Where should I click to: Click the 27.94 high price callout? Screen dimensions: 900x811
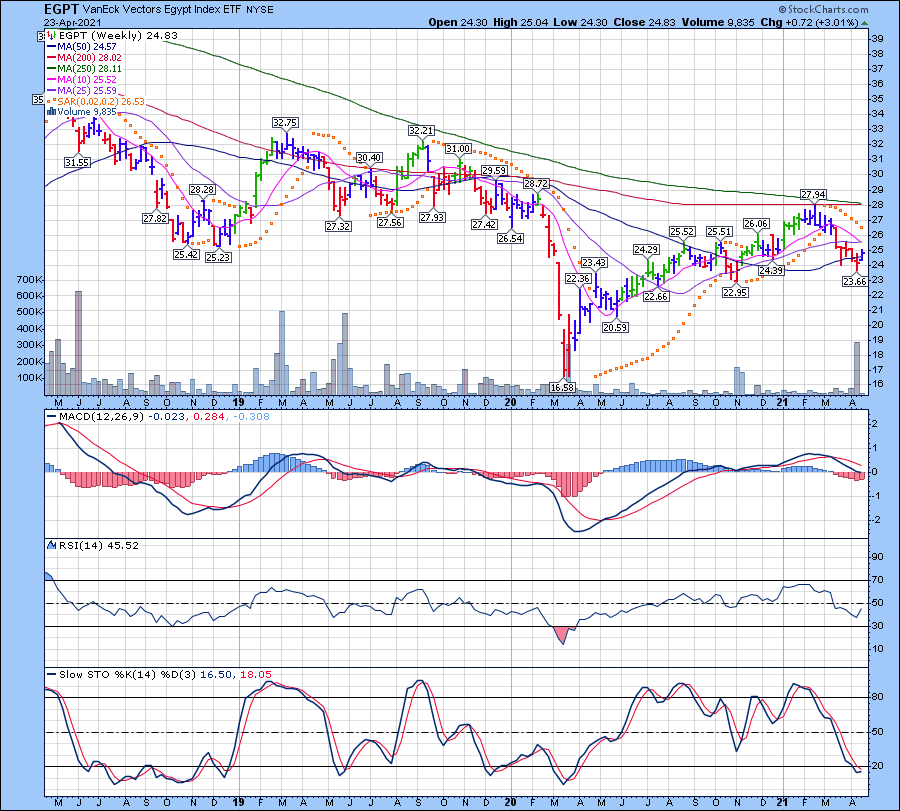(x=813, y=194)
